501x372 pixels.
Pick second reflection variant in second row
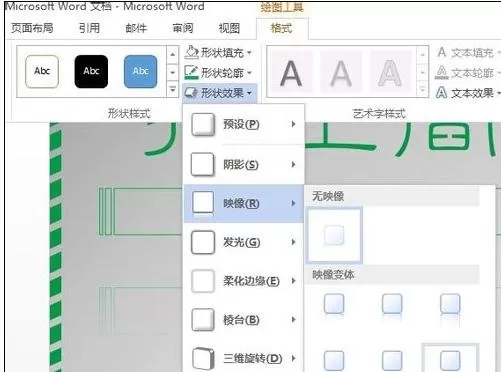point(392,361)
